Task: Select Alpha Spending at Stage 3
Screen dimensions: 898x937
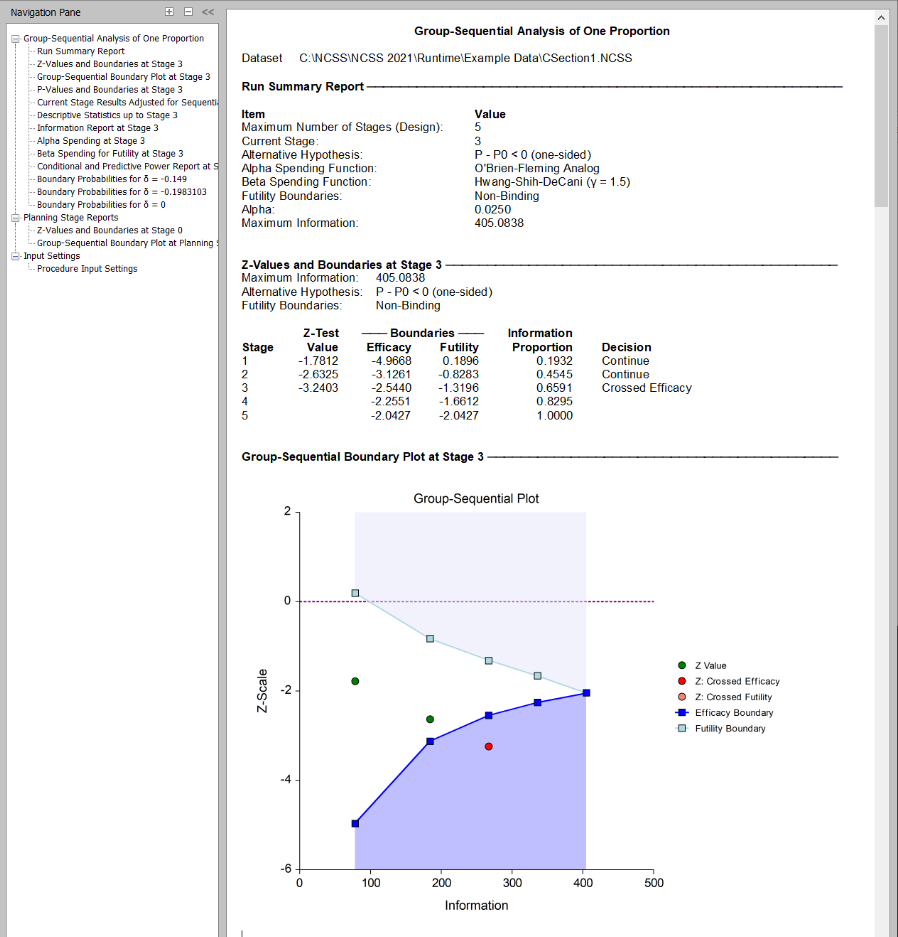Action: (91, 141)
